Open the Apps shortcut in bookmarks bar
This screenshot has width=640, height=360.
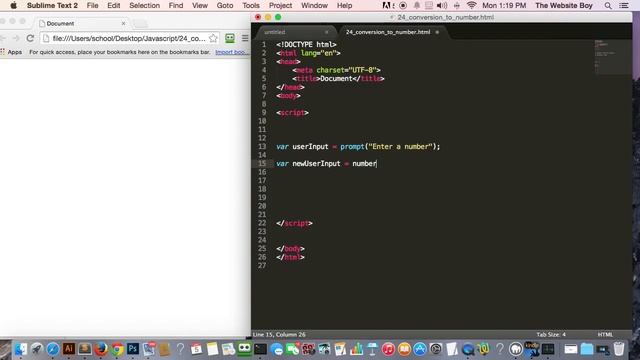(x=11, y=52)
